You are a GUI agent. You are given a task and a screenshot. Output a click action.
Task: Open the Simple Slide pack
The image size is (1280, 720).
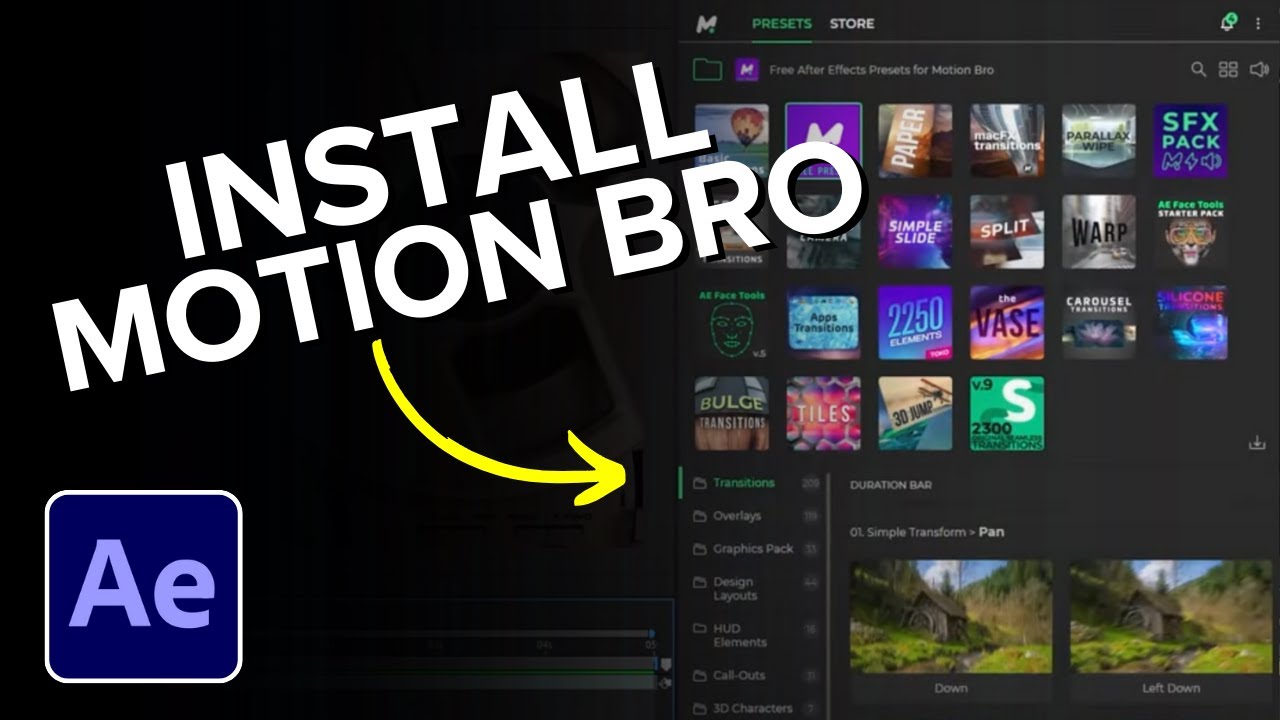pos(915,232)
